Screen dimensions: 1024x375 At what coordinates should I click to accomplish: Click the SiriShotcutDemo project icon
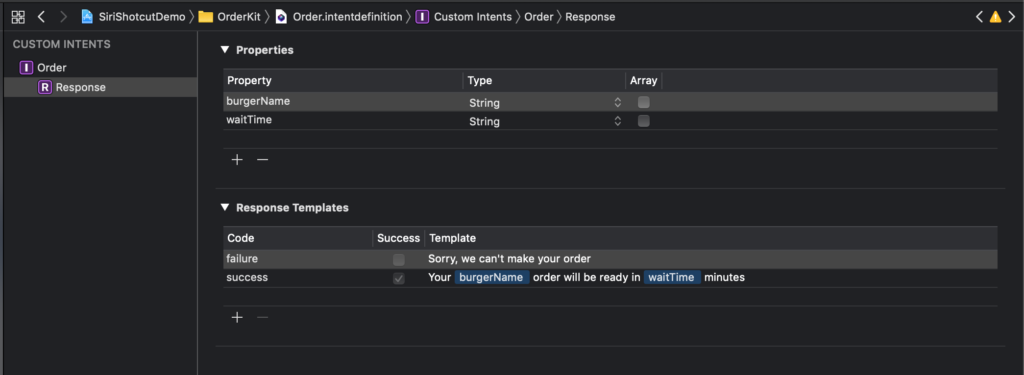[x=87, y=17]
